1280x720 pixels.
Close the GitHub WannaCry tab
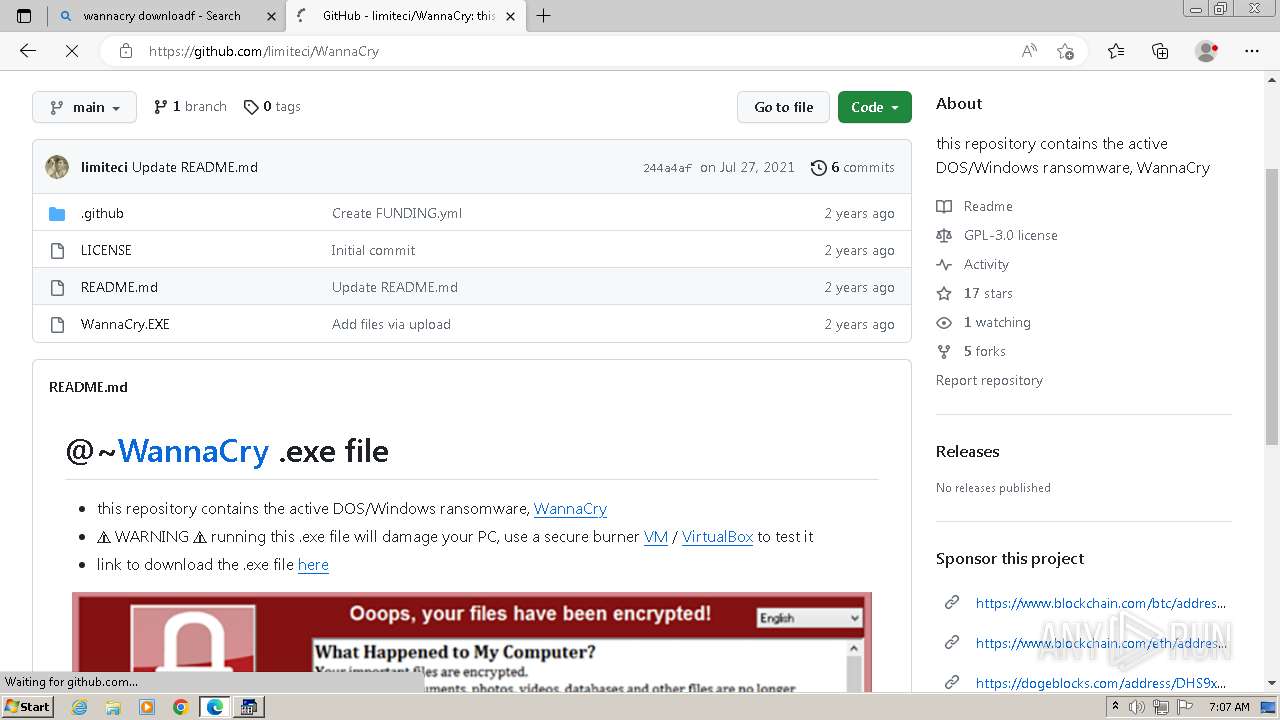pos(511,16)
